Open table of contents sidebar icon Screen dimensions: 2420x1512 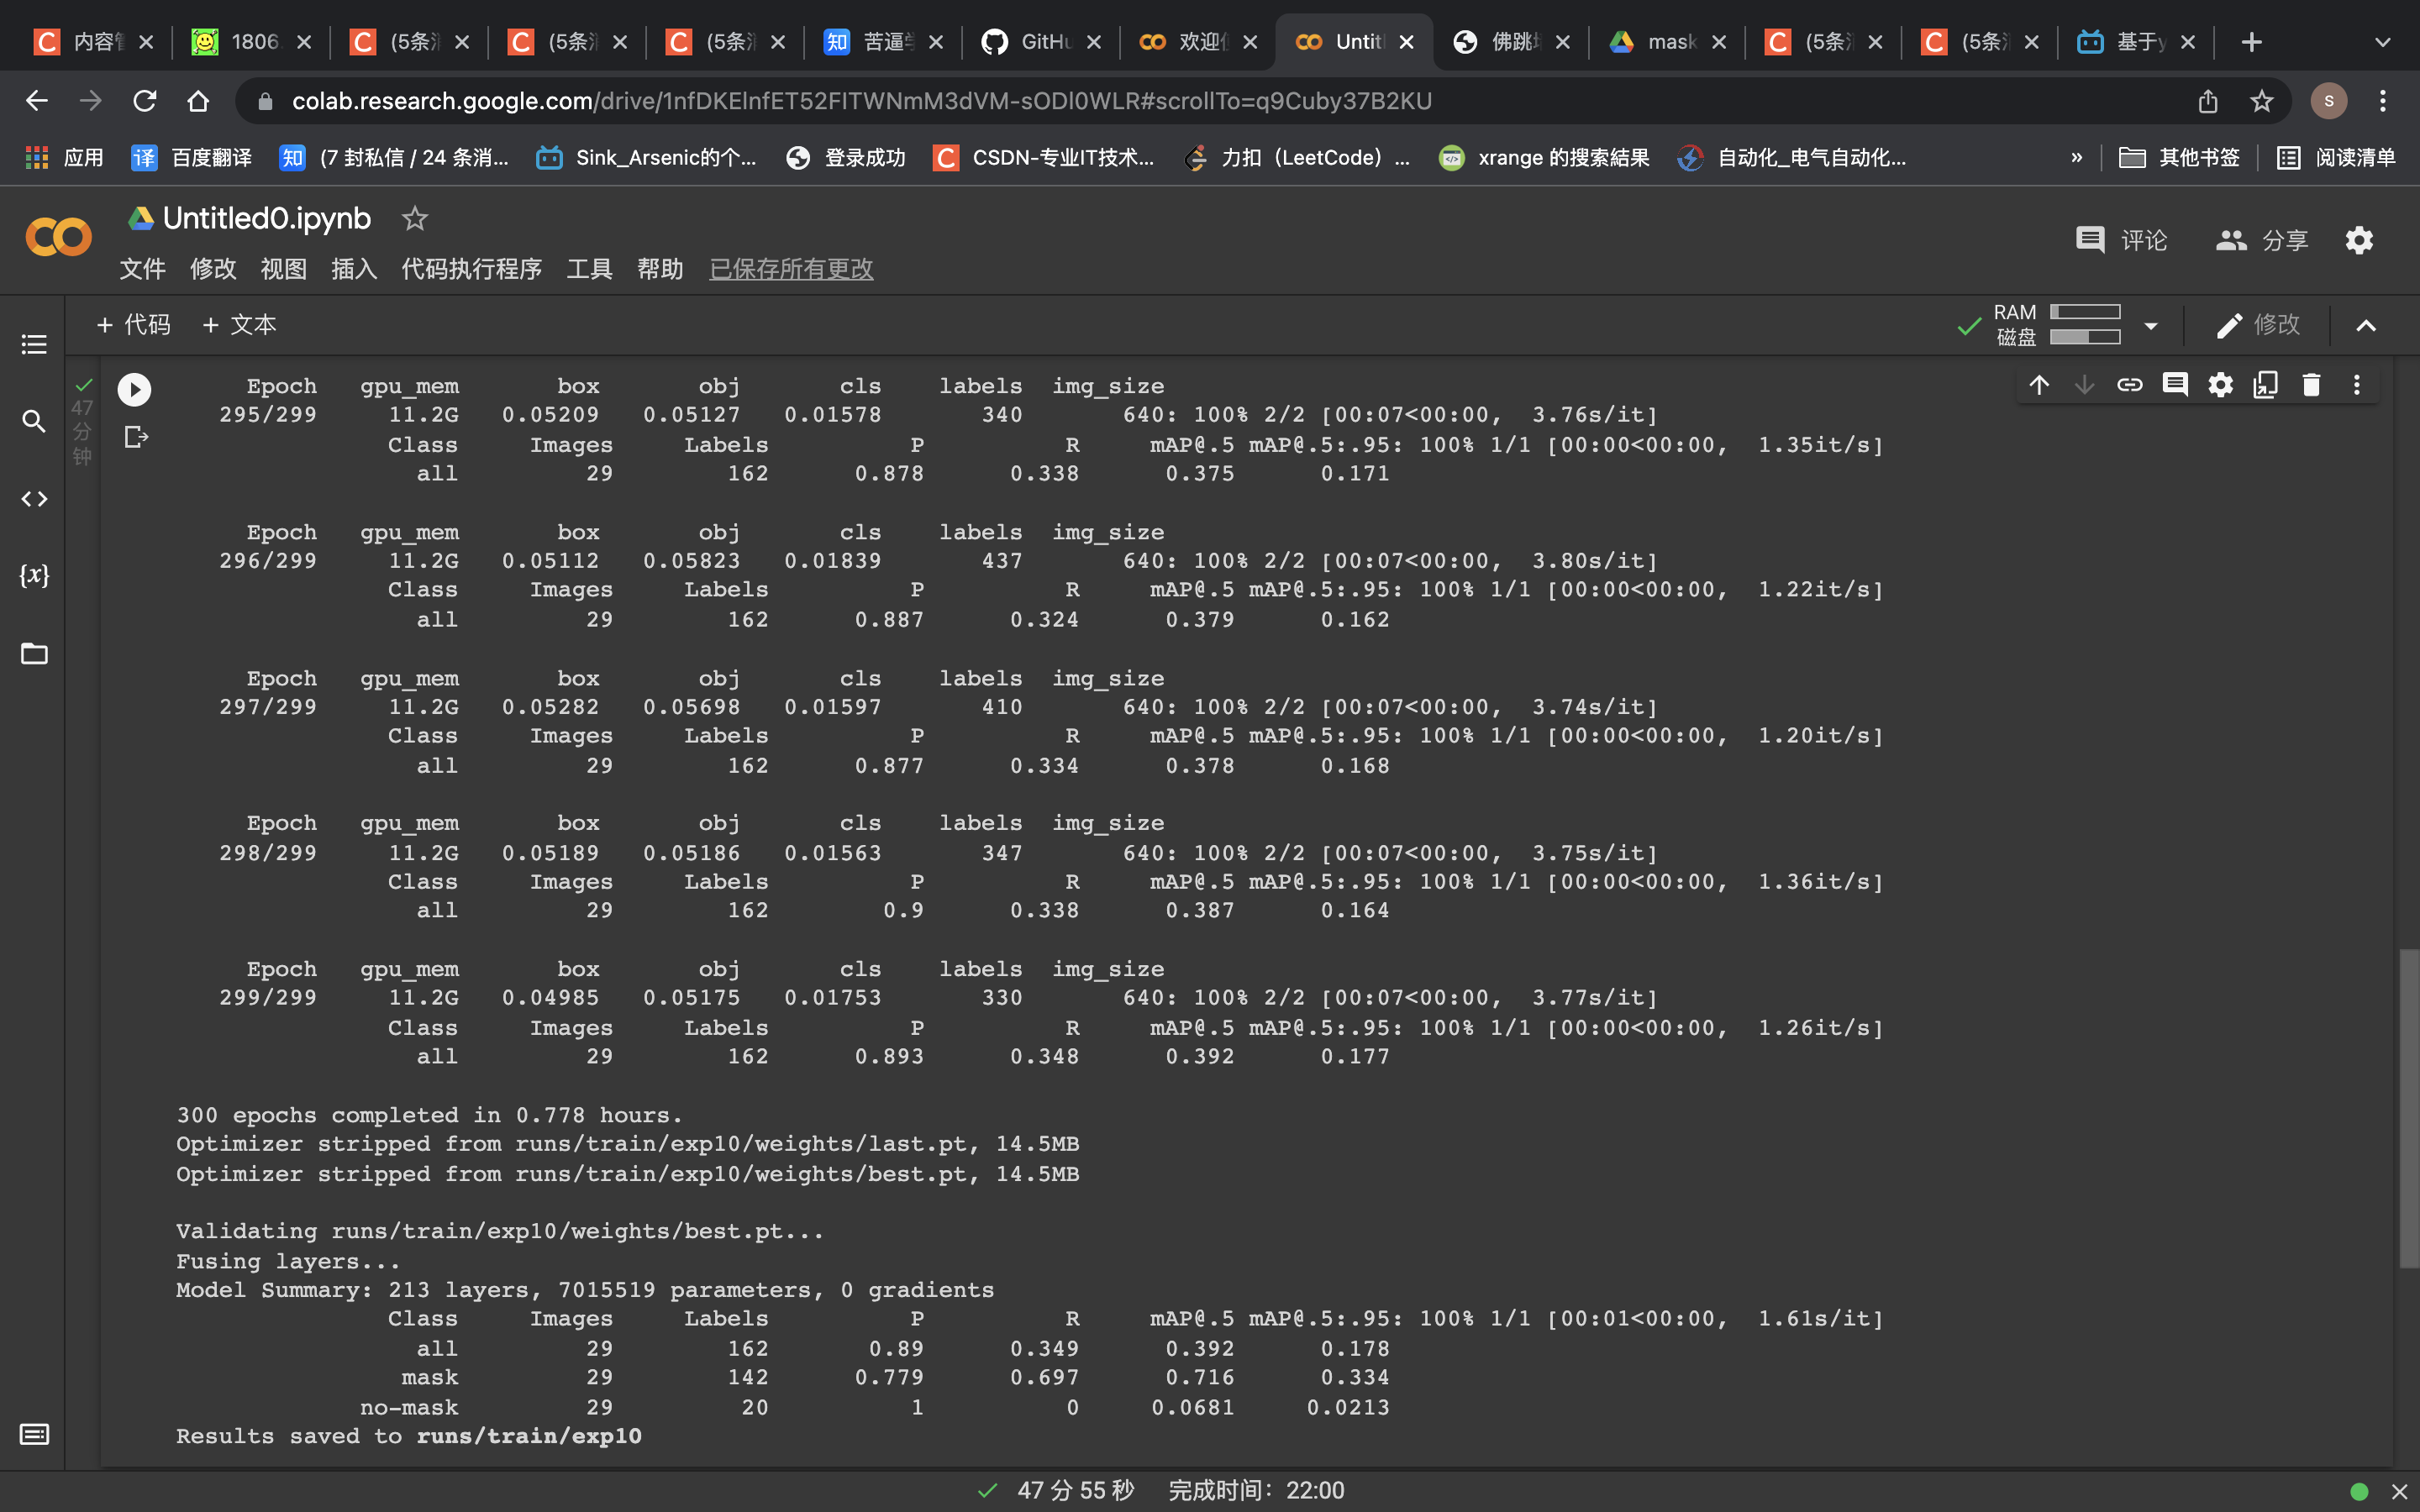click(x=34, y=345)
